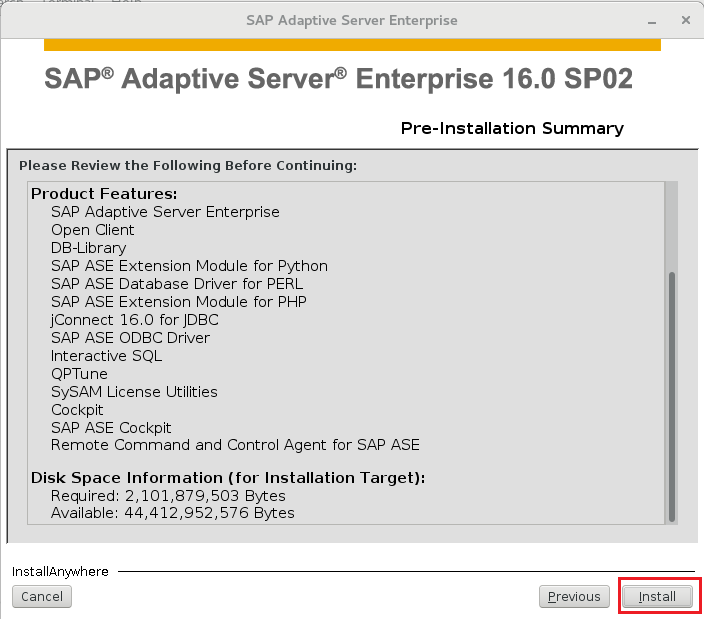Image resolution: width=704 pixels, height=619 pixels.
Task: Click the Install button
Action: pyautogui.click(x=657, y=596)
